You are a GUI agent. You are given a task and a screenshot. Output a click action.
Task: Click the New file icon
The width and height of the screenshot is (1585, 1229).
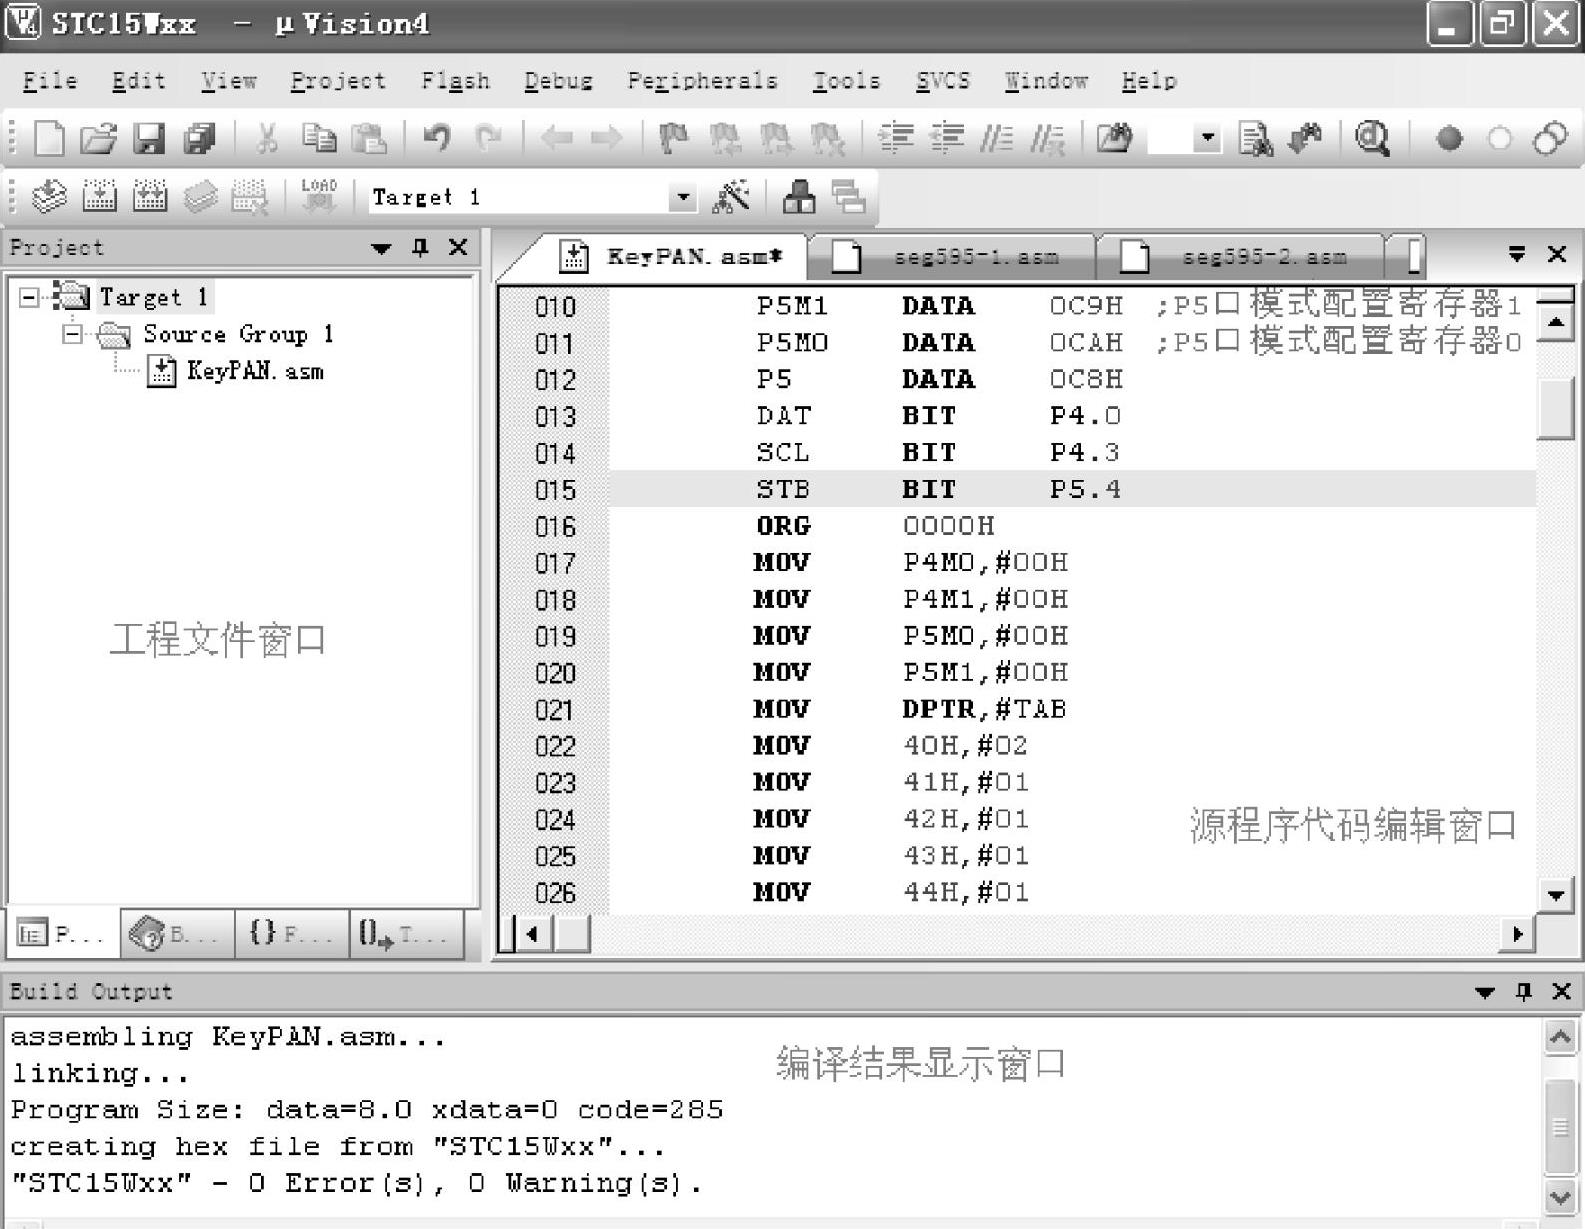click(x=48, y=138)
